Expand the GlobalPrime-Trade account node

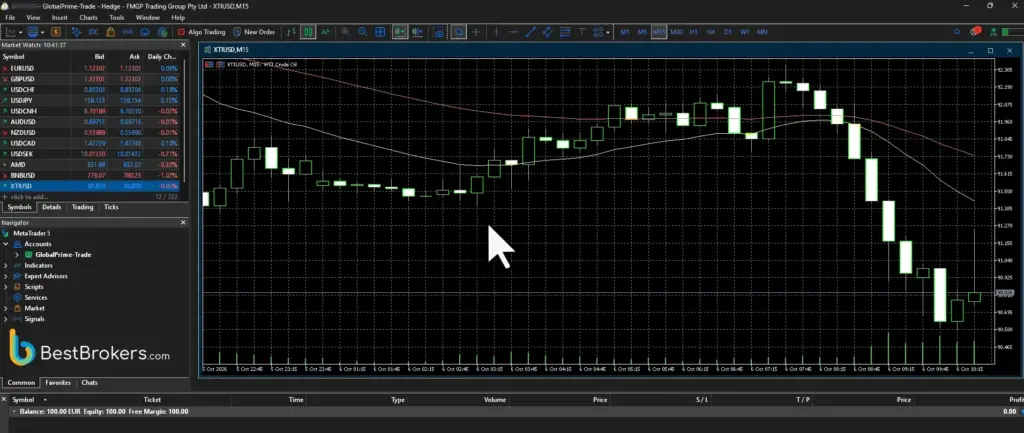point(17,255)
